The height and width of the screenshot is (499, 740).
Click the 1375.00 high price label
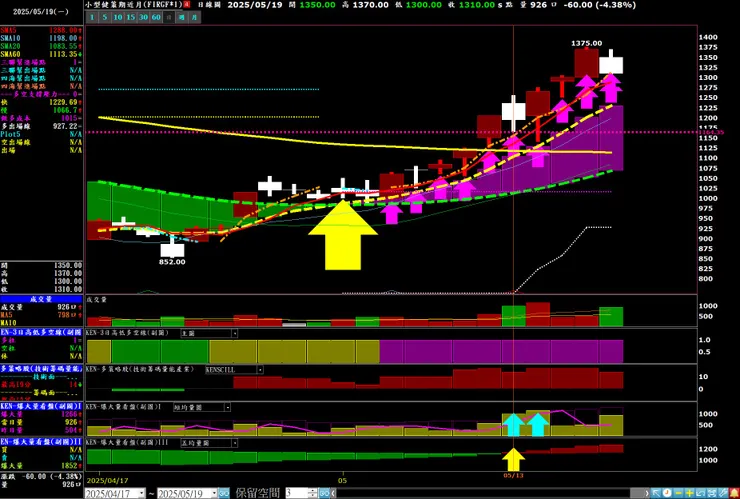pos(587,43)
